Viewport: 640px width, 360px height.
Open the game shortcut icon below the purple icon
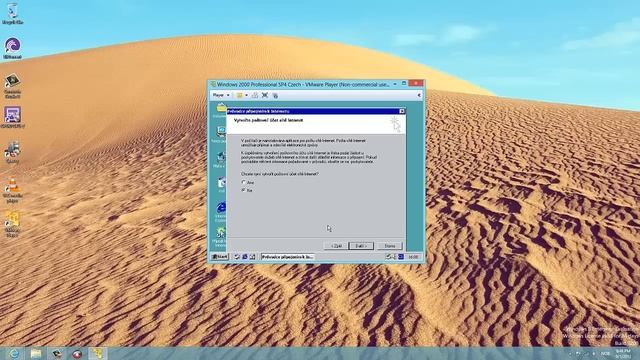coord(12,152)
